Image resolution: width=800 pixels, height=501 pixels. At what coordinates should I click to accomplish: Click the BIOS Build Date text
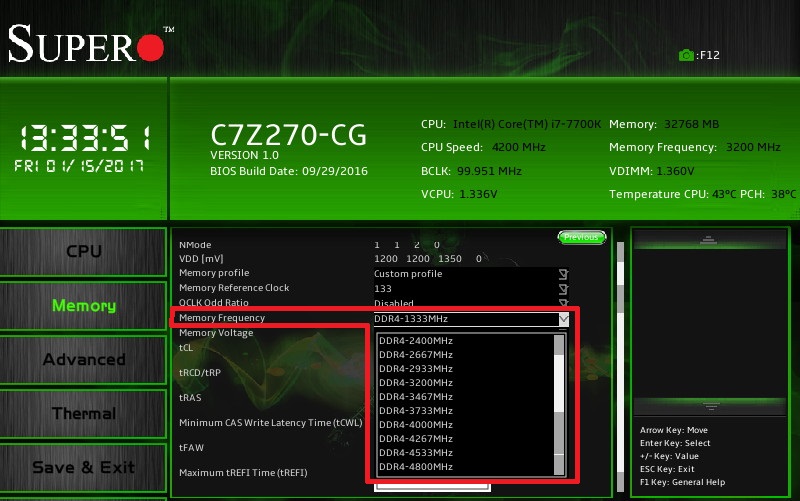click(289, 171)
